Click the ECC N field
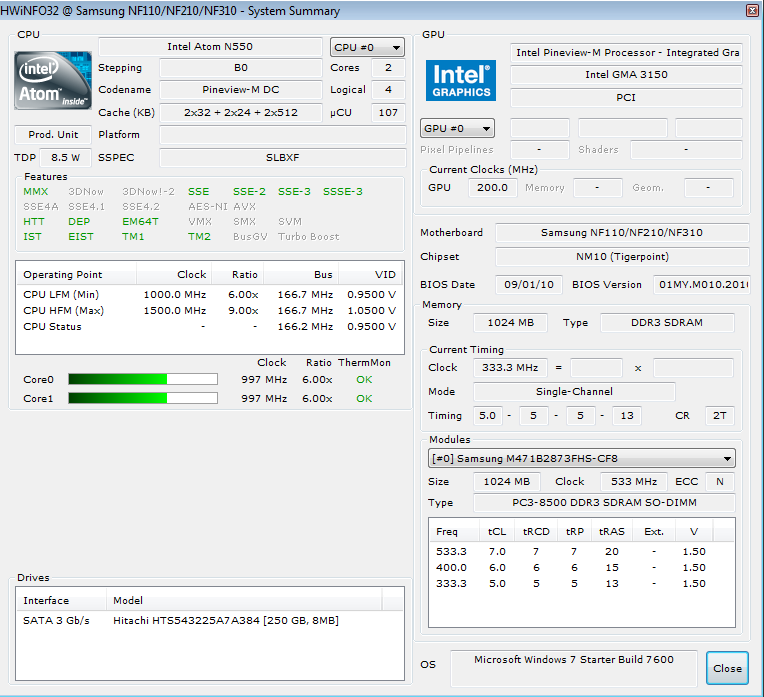 (720, 482)
